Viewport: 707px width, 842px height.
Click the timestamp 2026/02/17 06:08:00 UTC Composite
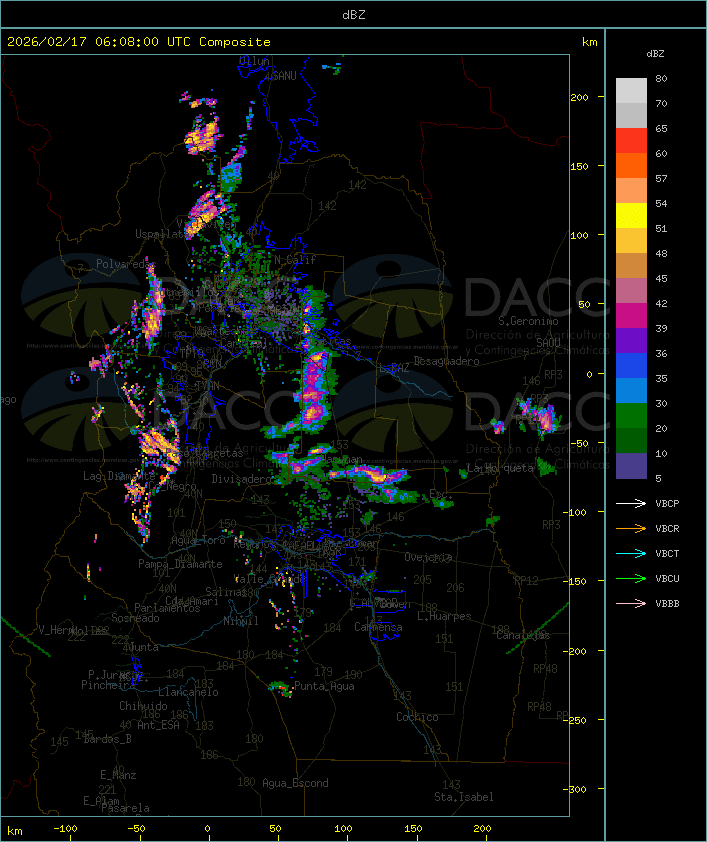coord(139,42)
